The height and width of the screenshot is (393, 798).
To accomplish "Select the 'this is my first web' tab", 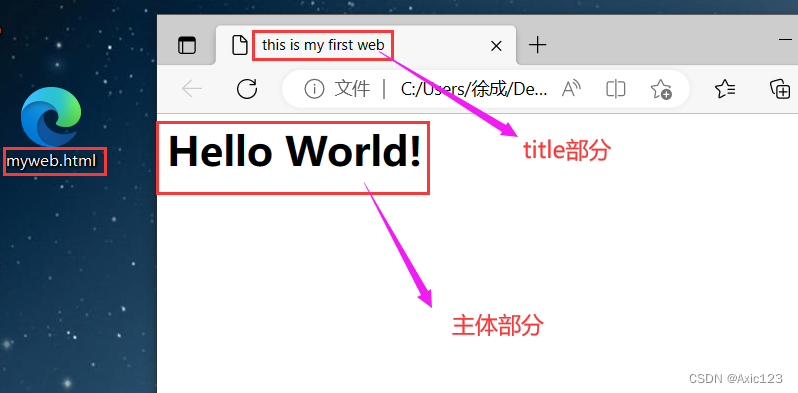I will [366, 45].
